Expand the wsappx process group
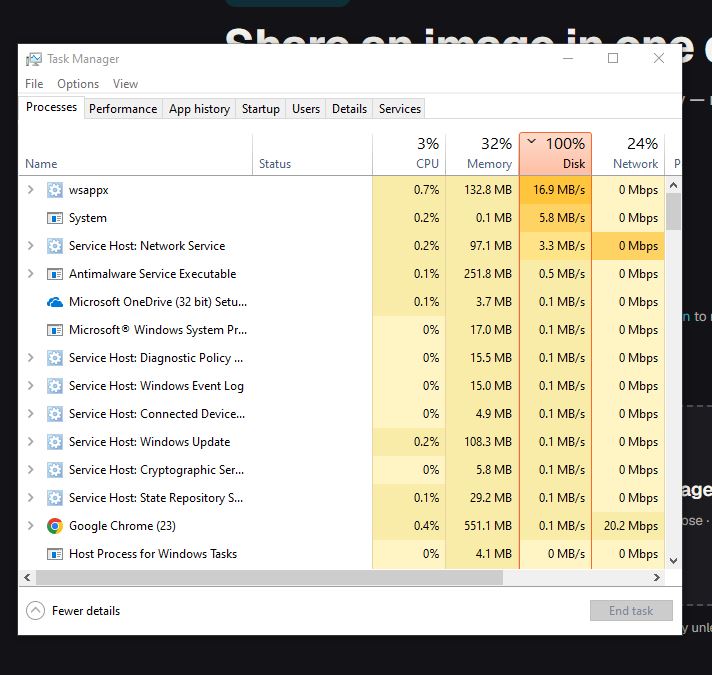Viewport: 712px width, 675px height. [x=30, y=189]
